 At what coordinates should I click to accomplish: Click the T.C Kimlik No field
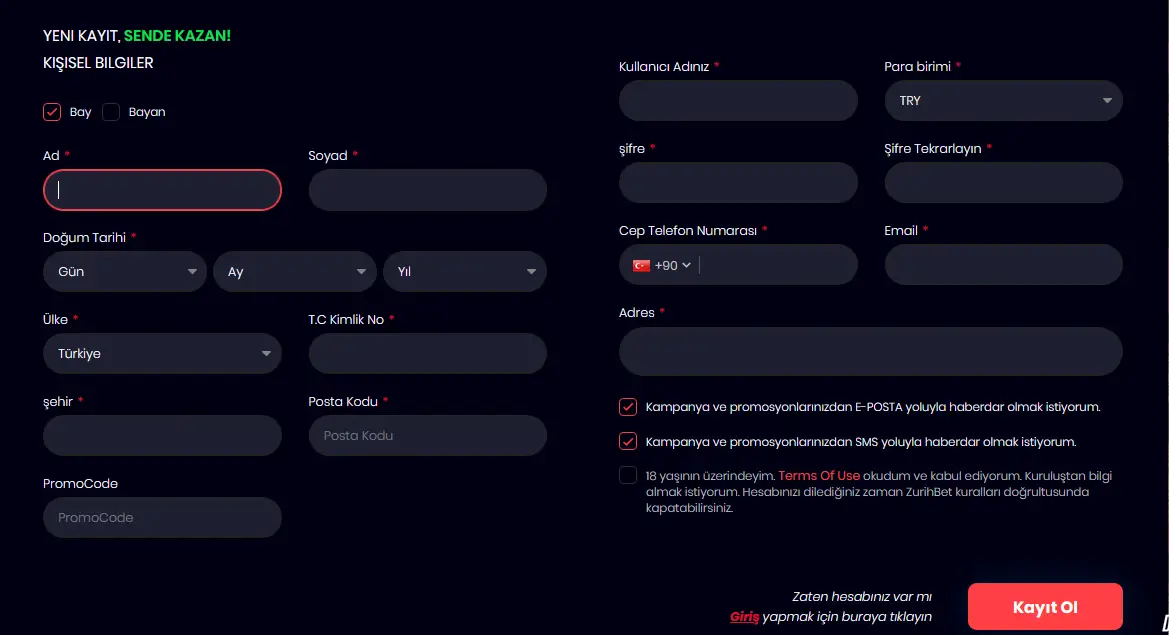(x=427, y=353)
